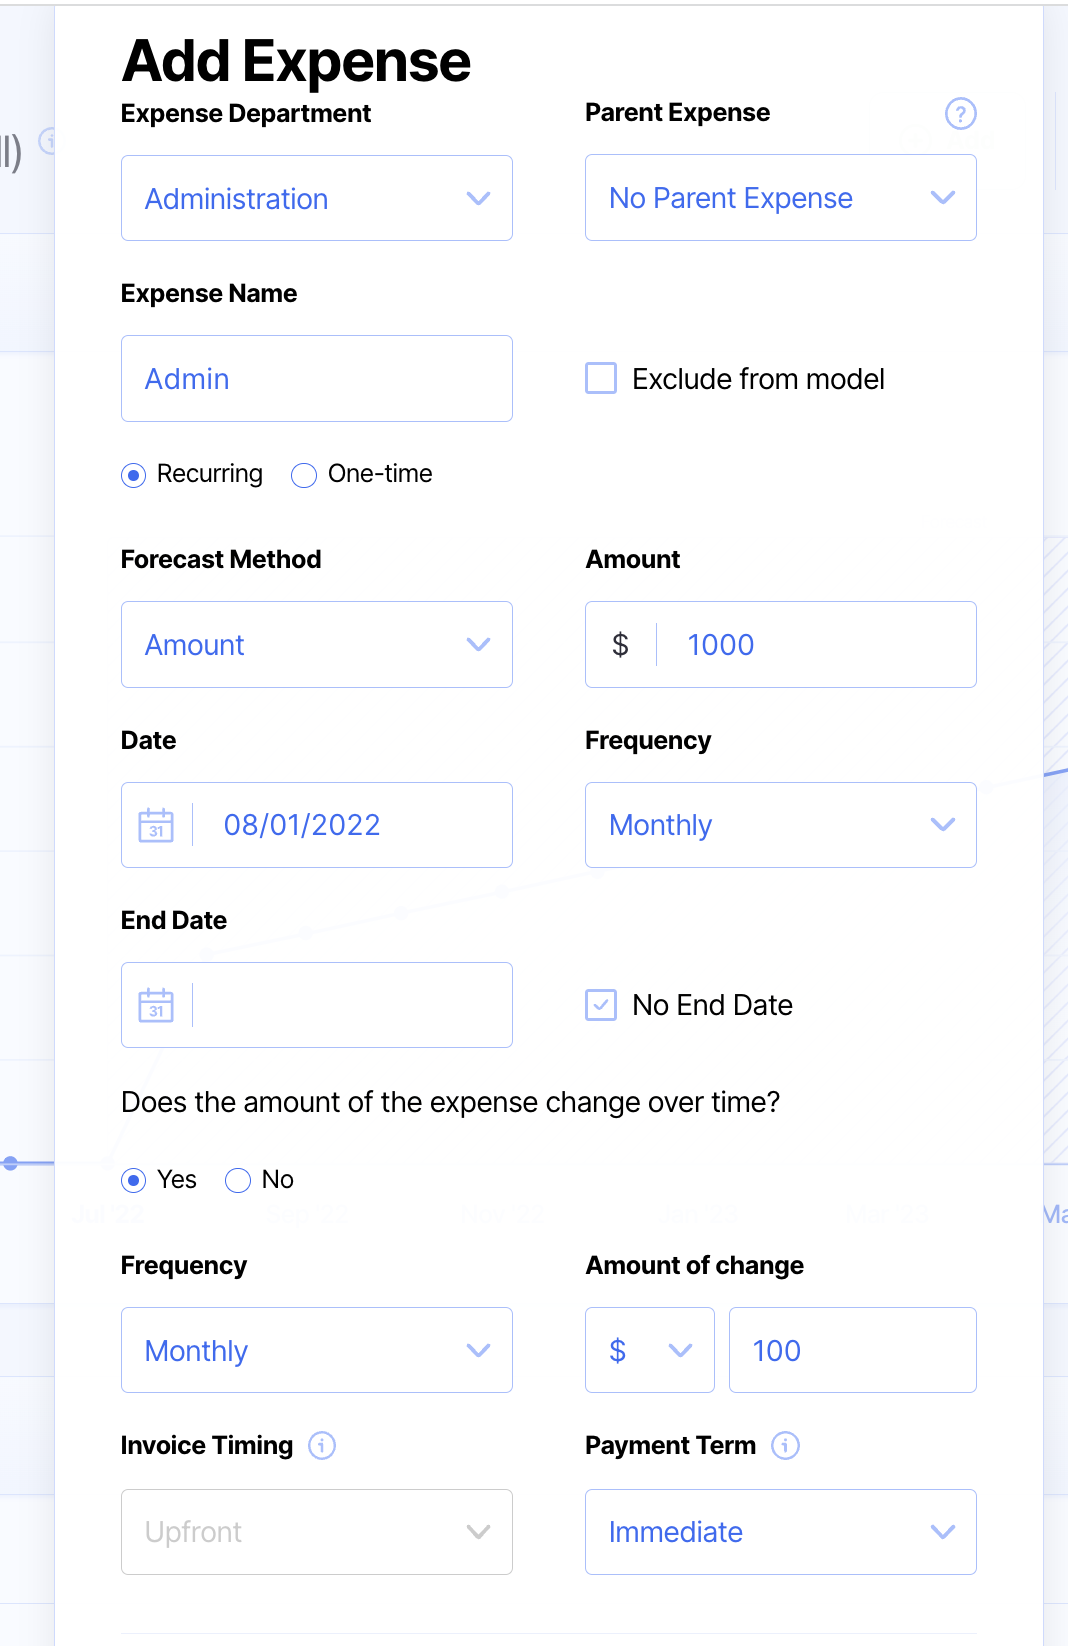Open the Expense Department dropdown
This screenshot has height=1646, width=1068.
point(316,198)
